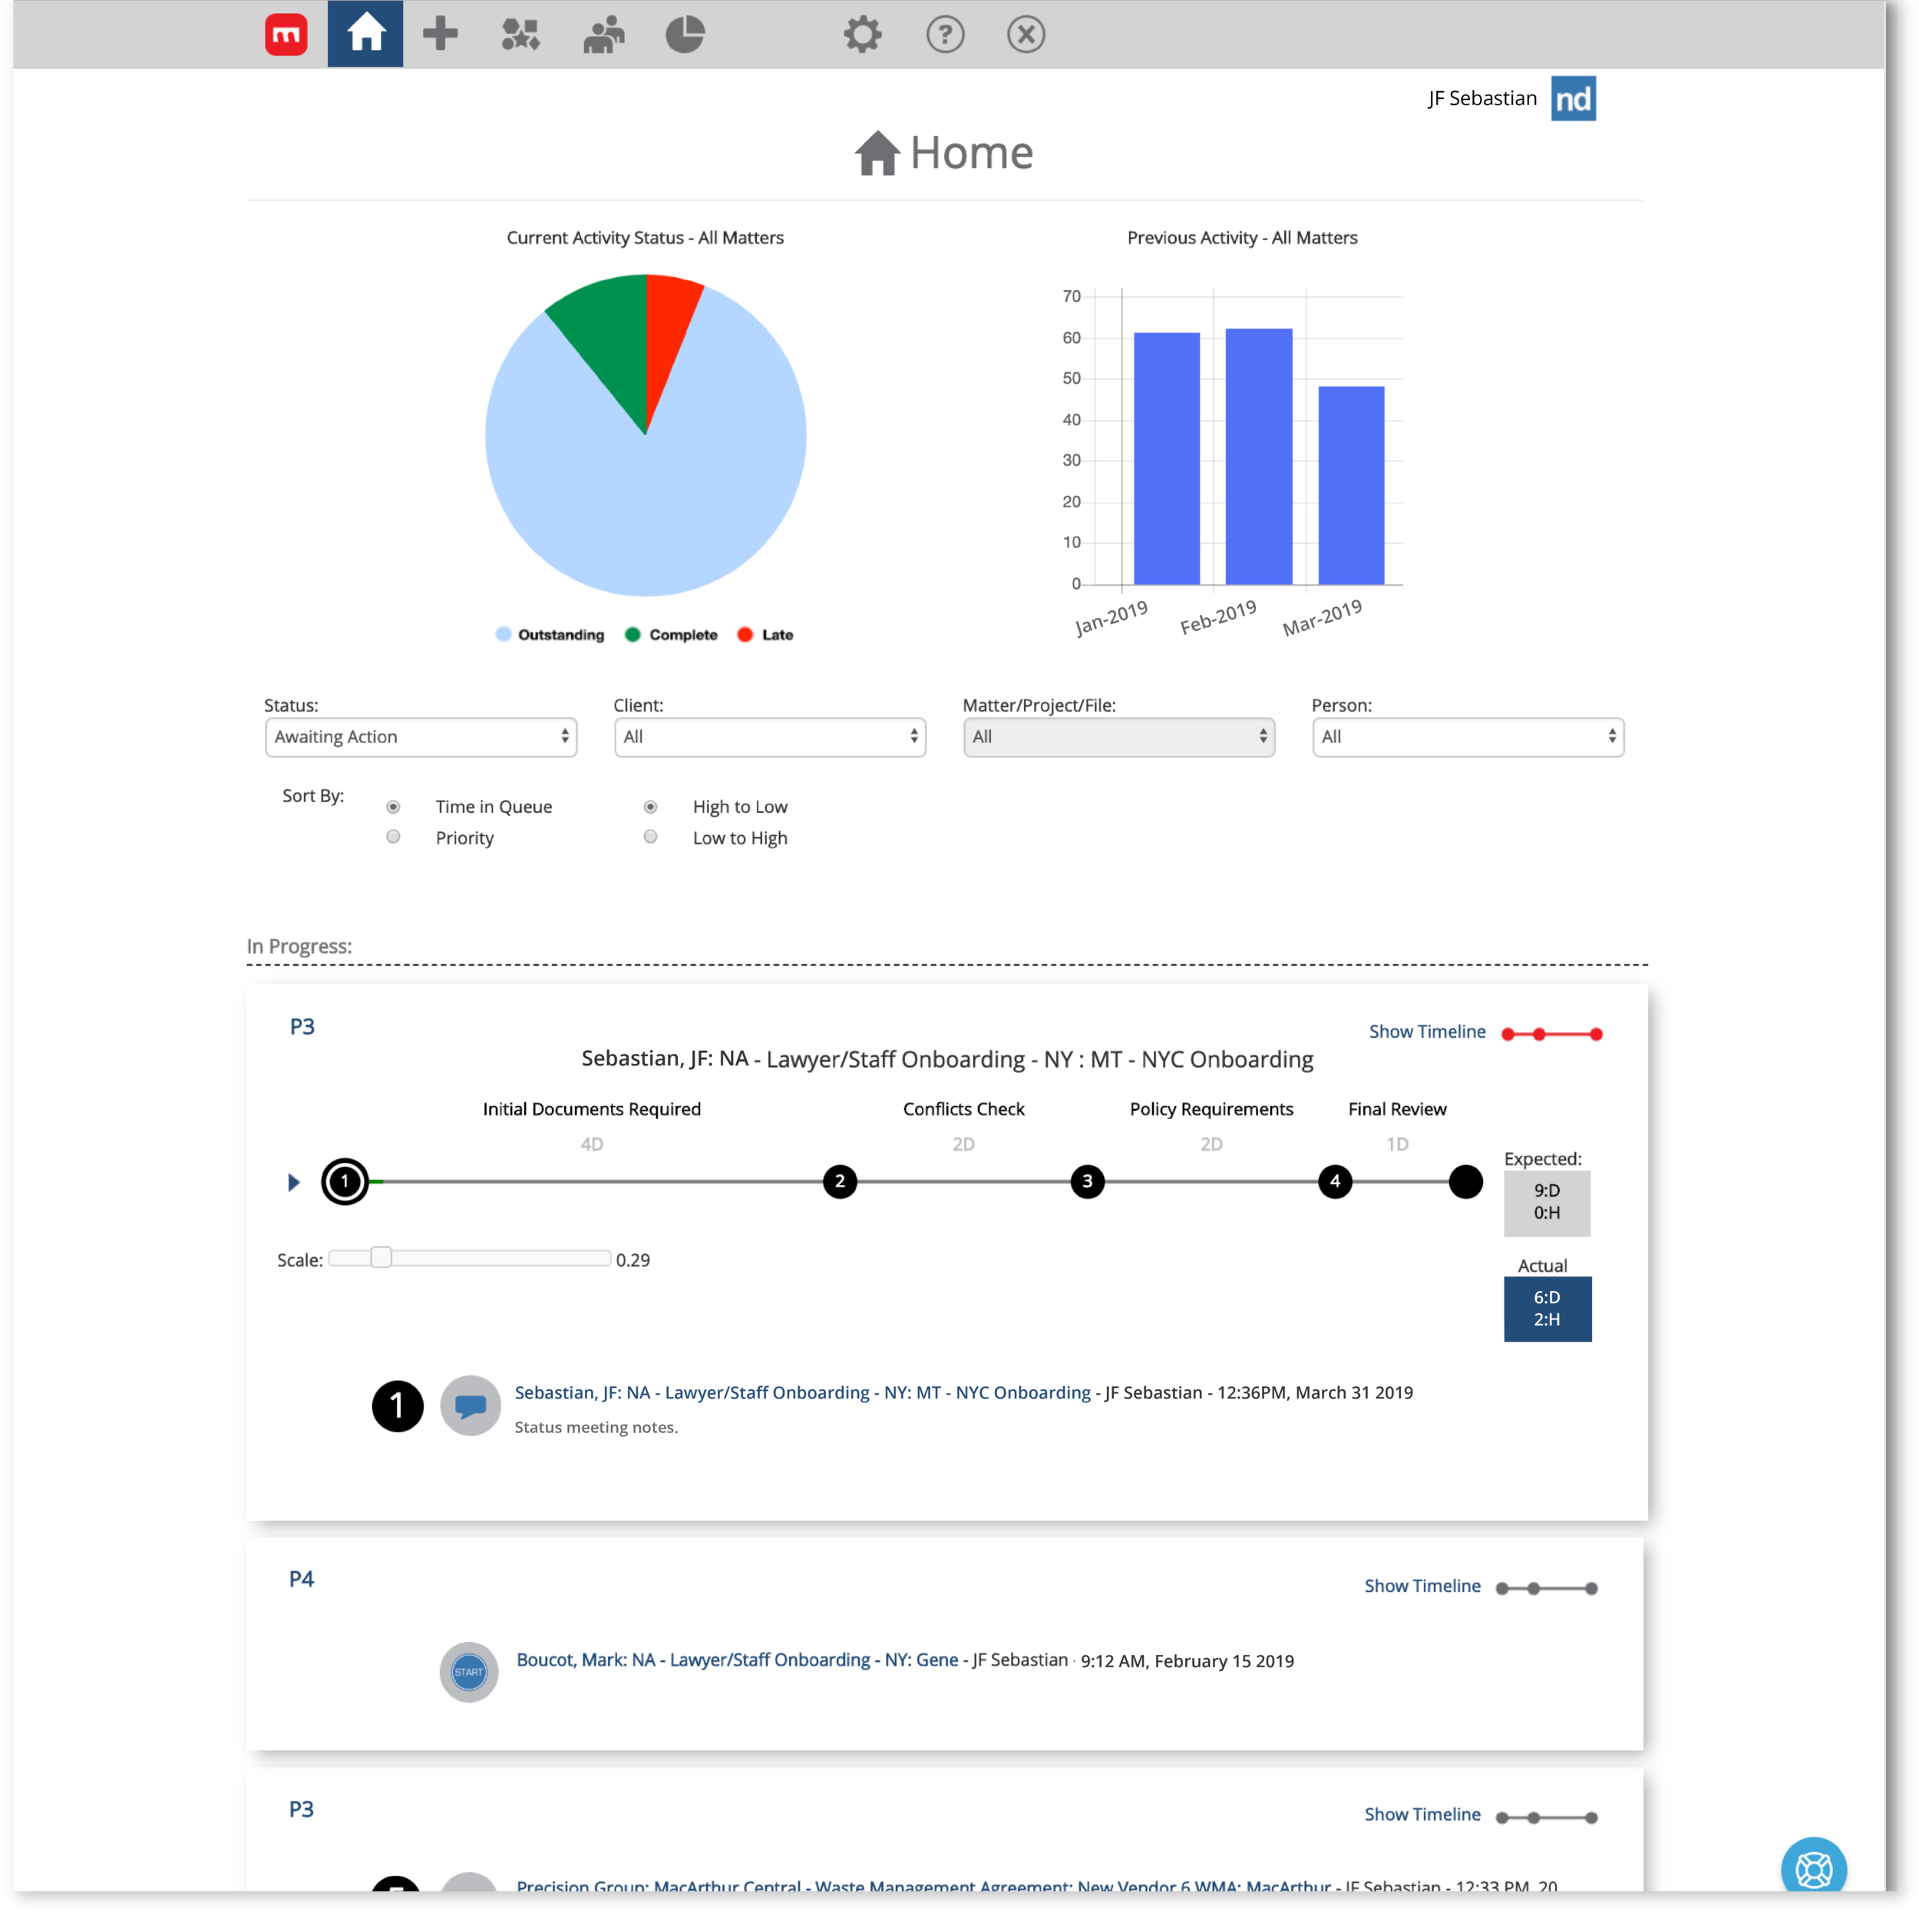Screen dimensions: 1919x1932
Task: Click the plus add-new icon
Action: coord(440,34)
